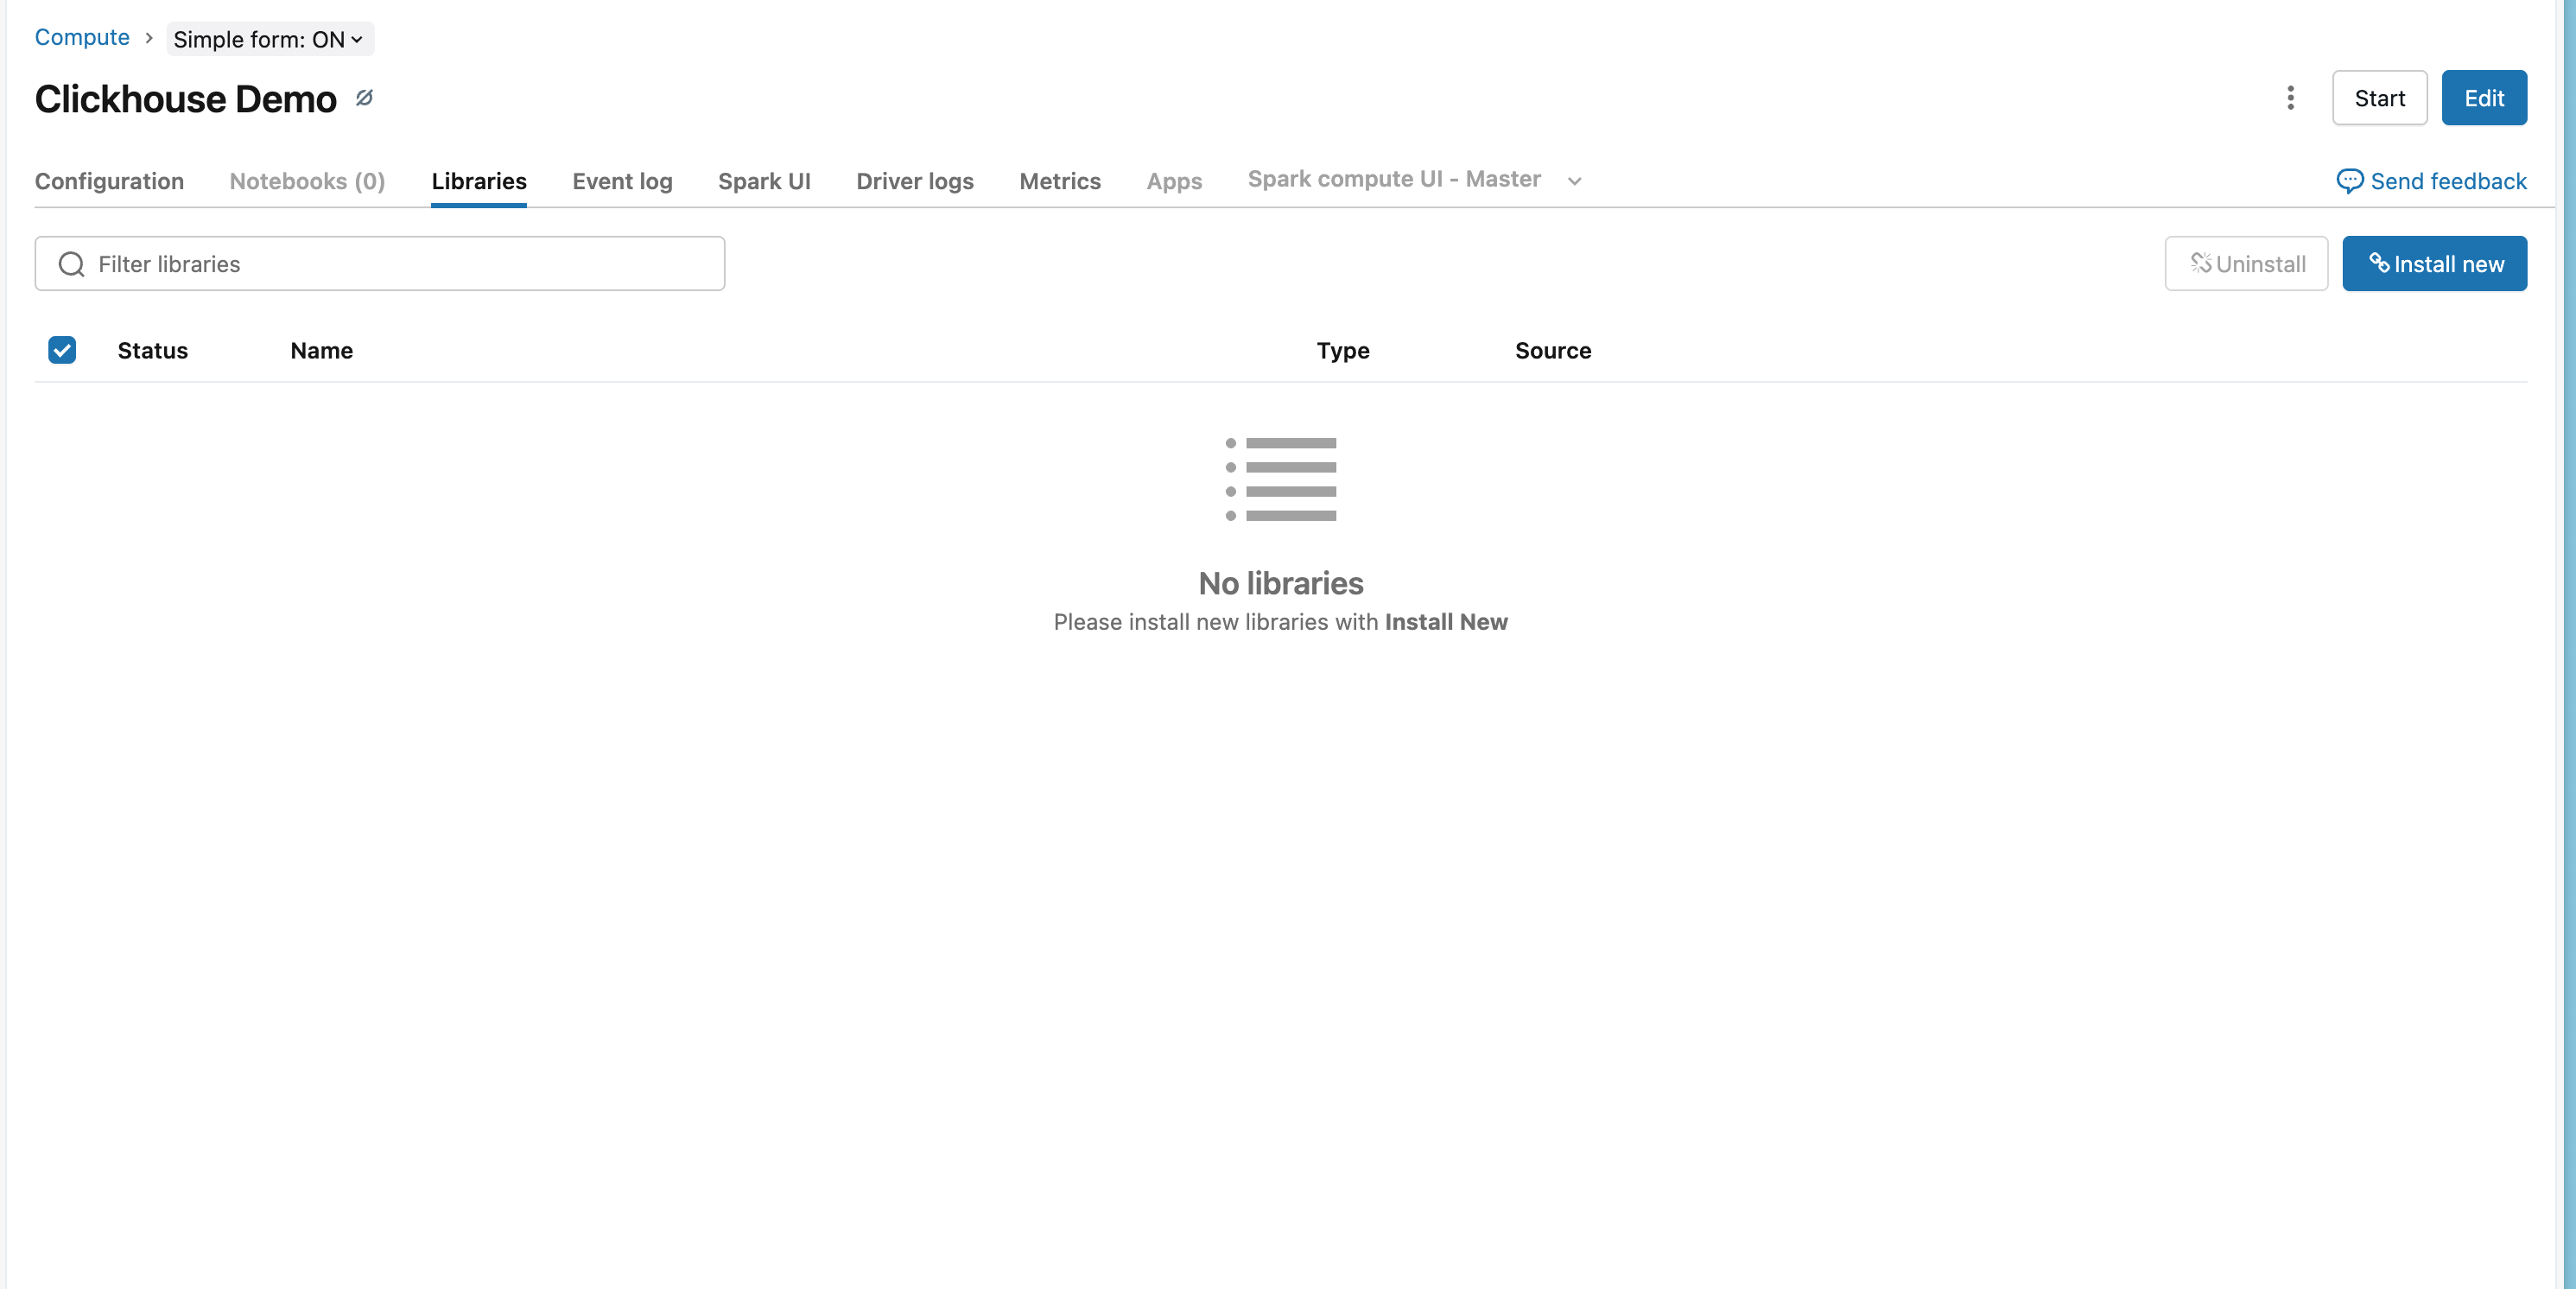Switch to the Metrics tab
This screenshot has height=1289, width=2576.
1059,181
